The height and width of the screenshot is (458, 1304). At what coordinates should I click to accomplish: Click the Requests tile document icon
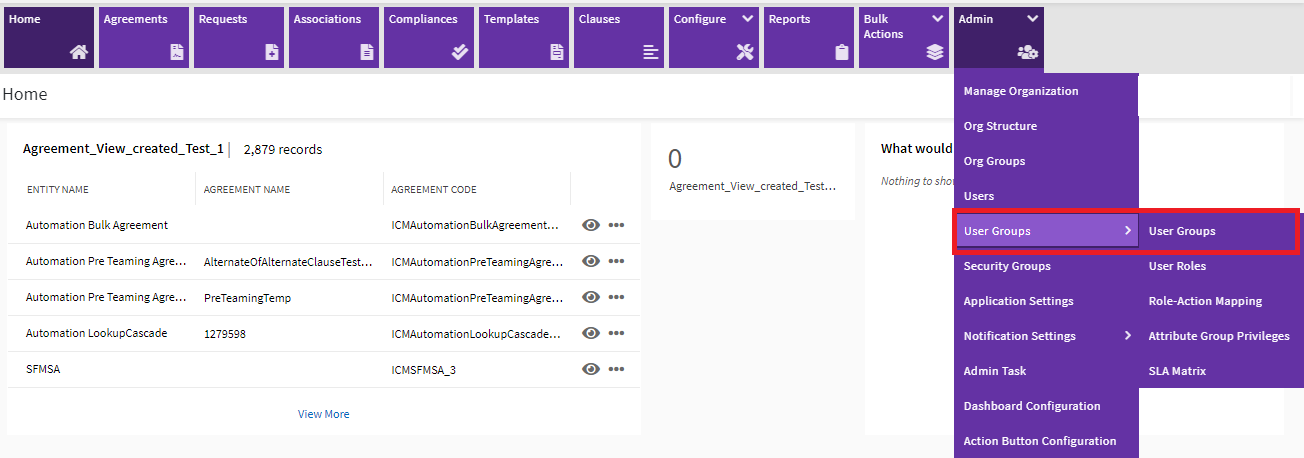pyautogui.click(x=272, y=53)
